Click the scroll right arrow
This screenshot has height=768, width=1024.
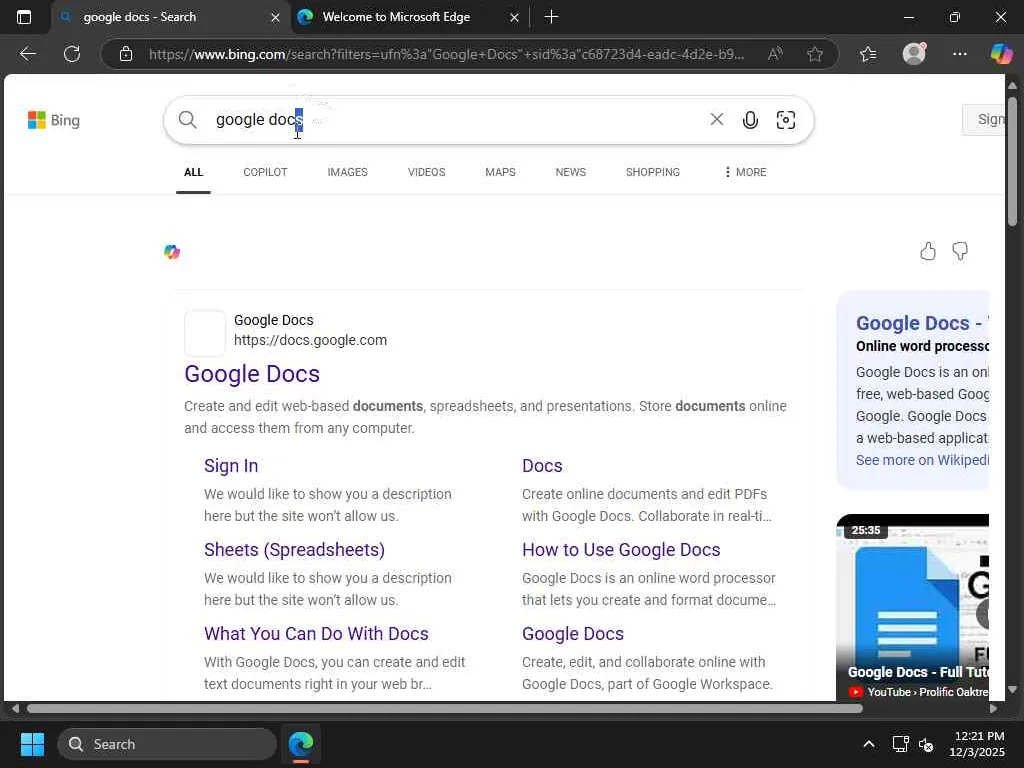click(993, 709)
